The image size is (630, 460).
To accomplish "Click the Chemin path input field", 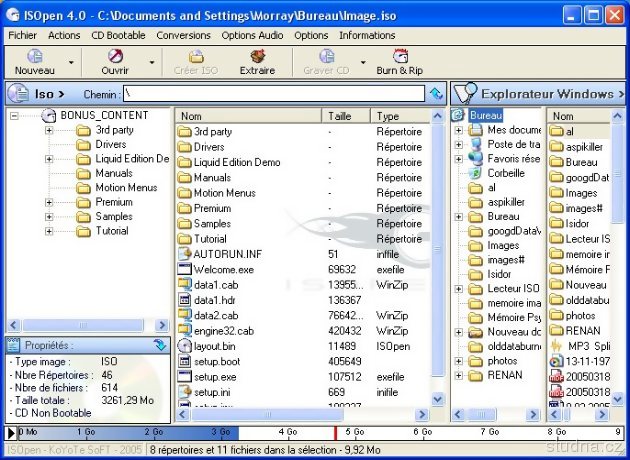I will 272,94.
